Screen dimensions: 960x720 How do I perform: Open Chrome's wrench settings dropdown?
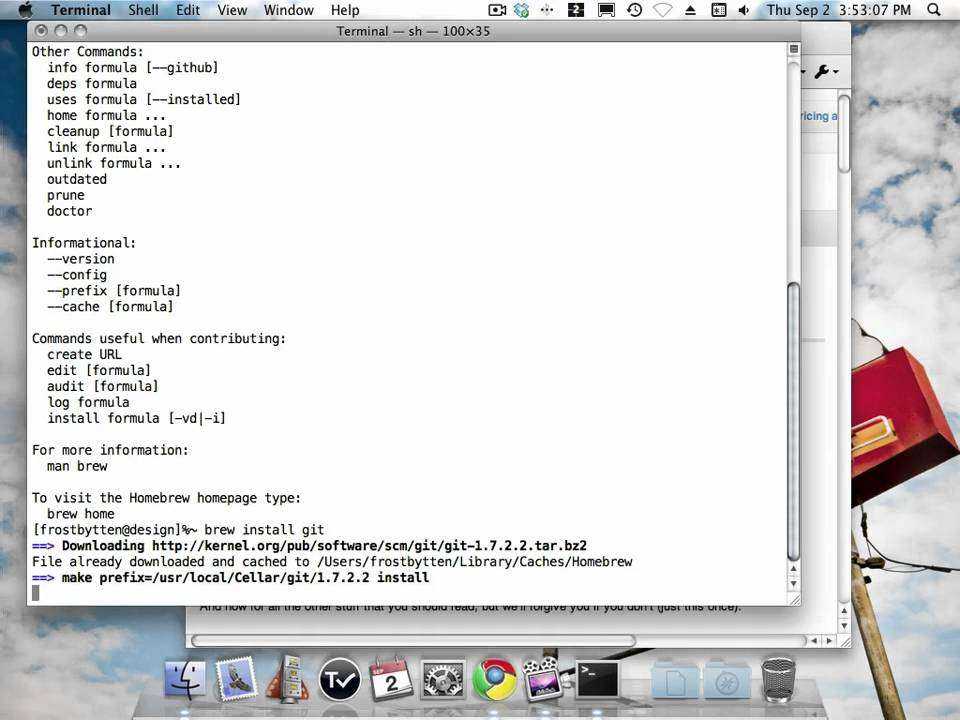(x=826, y=72)
